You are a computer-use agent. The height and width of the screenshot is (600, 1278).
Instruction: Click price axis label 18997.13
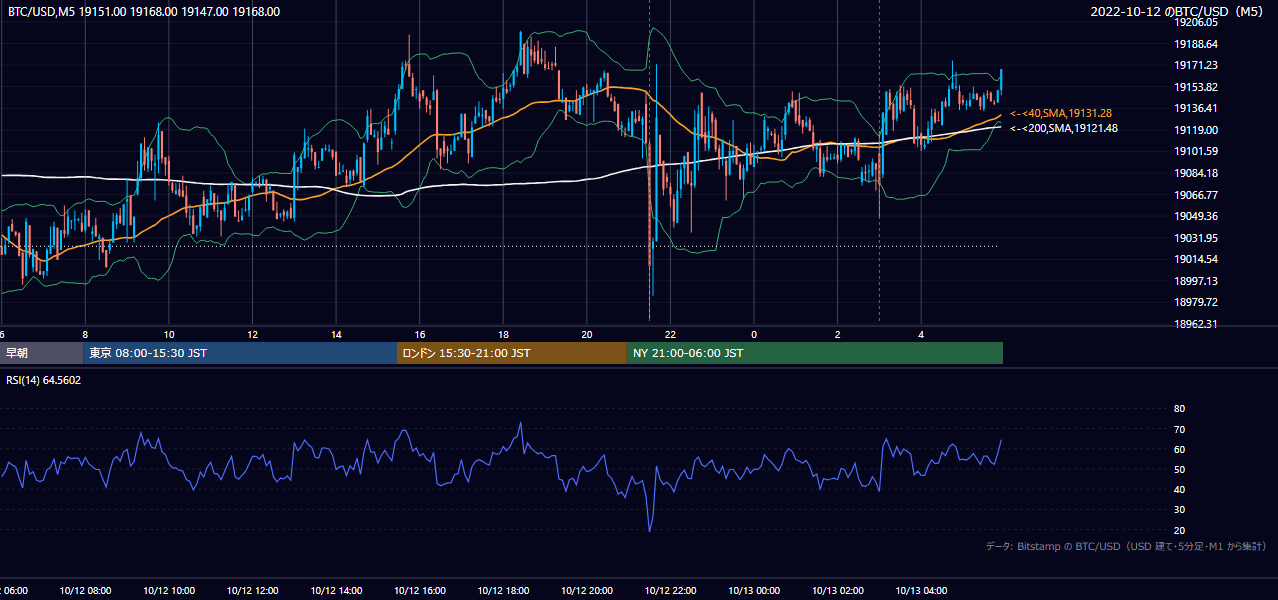pyautogui.click(x=1196, y=281)
